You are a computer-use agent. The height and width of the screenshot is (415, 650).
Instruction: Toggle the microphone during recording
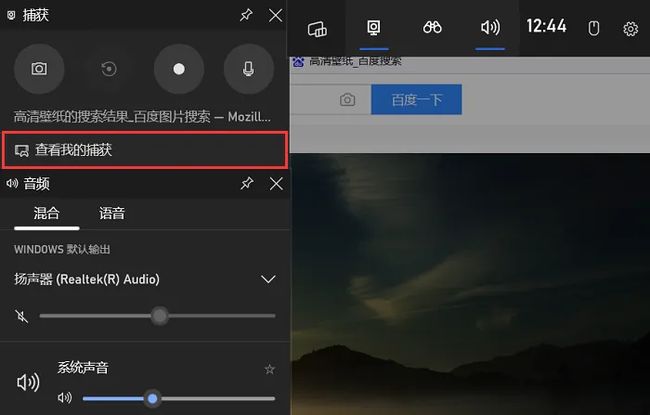(x=248, y=69)
